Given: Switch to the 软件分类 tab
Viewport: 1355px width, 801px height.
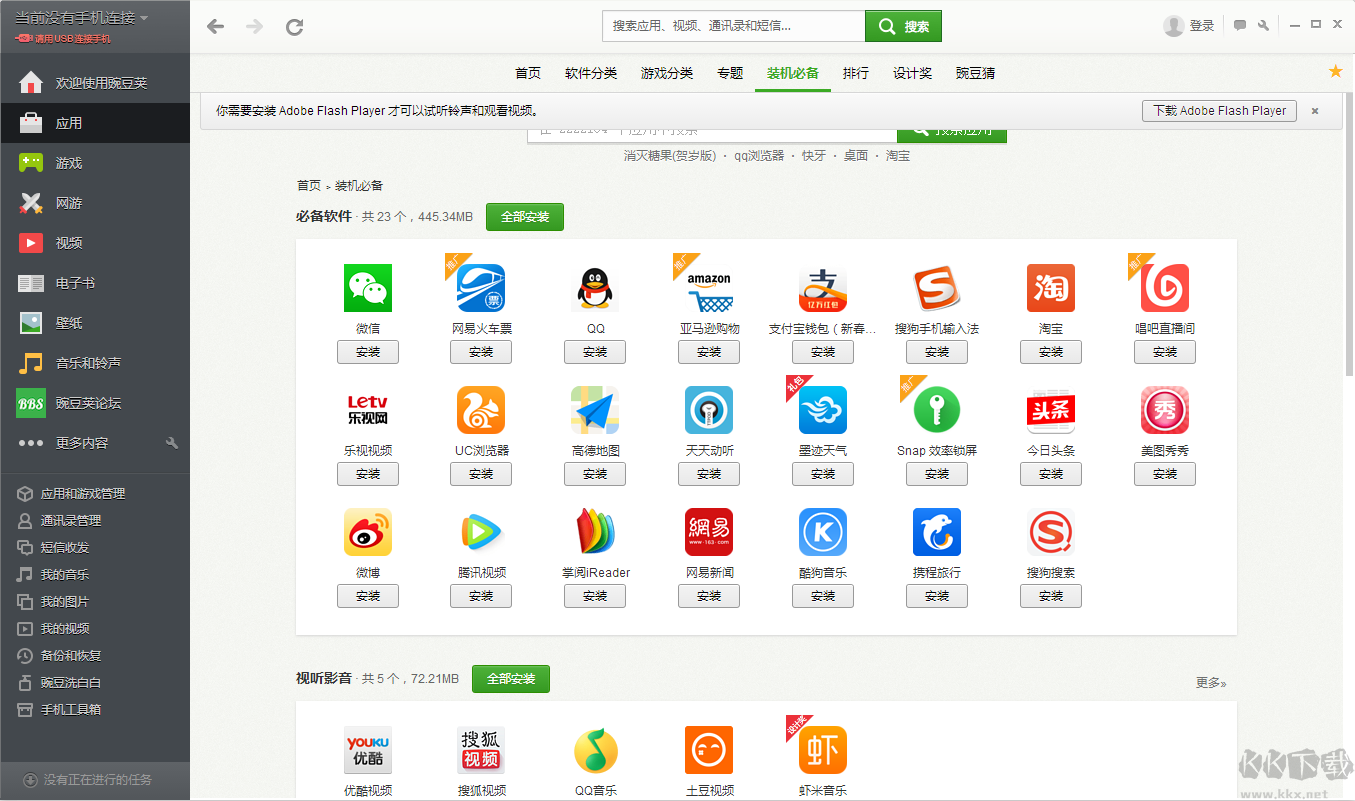Looking at the screenshot, I should coord(591,73).
